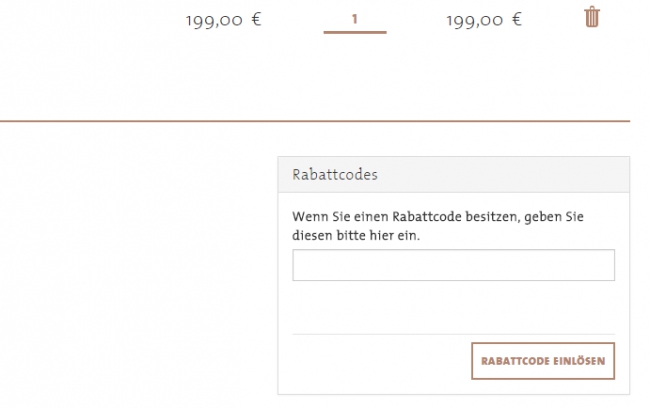This screenshot has height=408, width=650.
Task: Delete the 199,00 € product from cart
Action: tap(591, 17)
